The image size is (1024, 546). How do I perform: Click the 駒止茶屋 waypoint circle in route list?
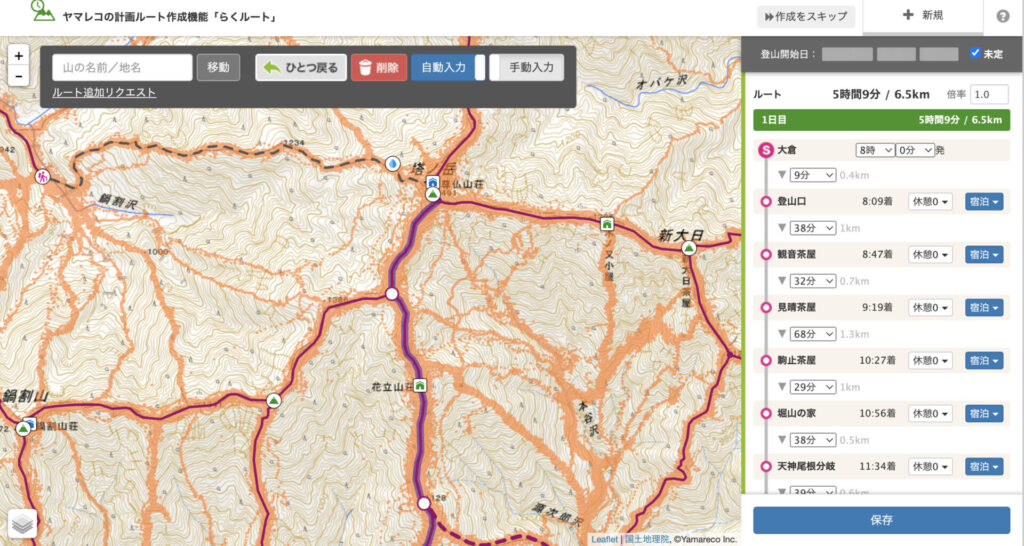(766, 361)
